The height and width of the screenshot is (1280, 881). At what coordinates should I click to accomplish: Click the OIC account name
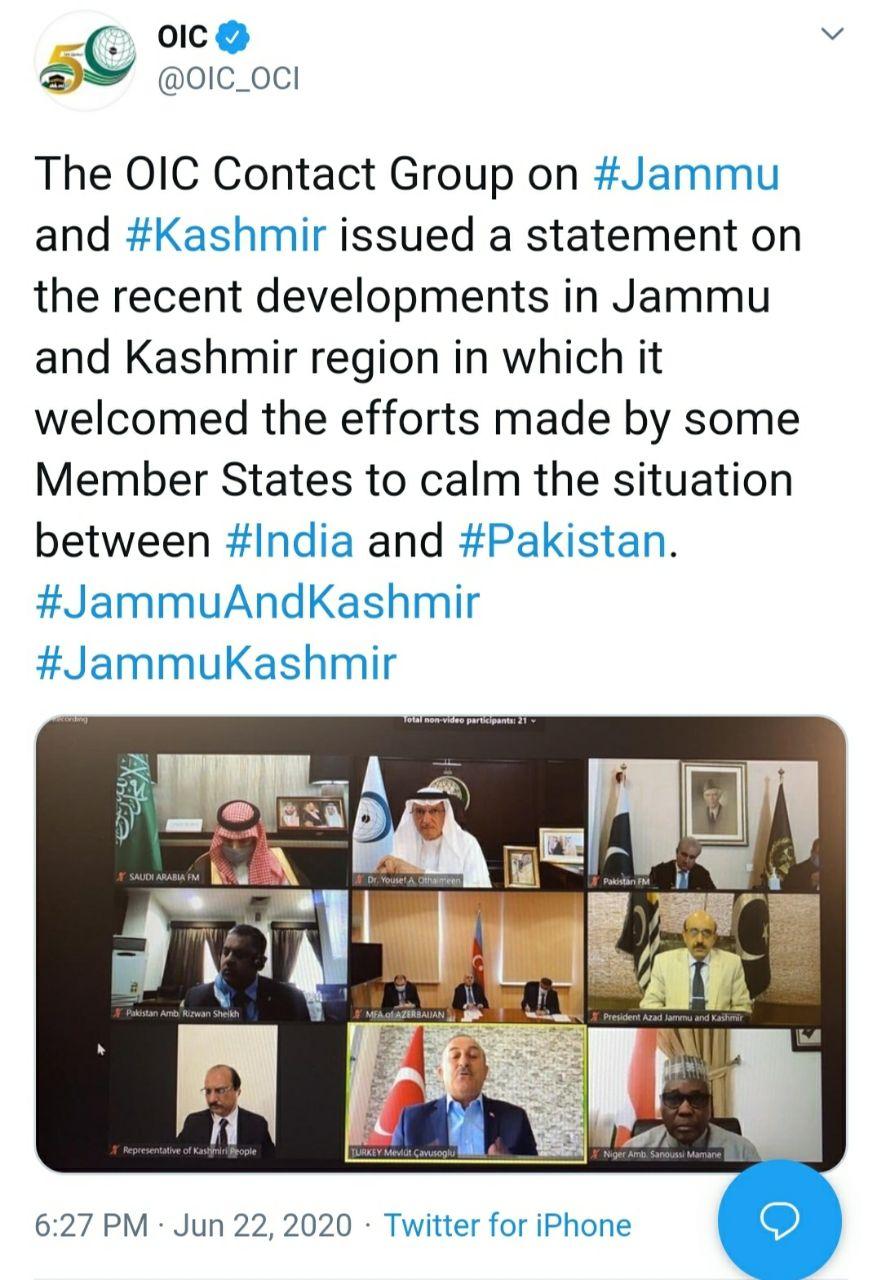[183, 38]
